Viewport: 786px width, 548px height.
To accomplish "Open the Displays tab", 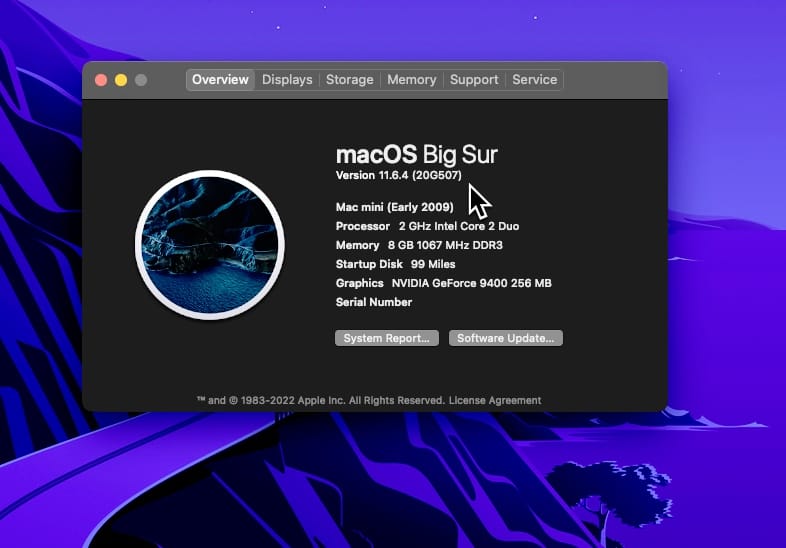I will click(x=287, y=80).
